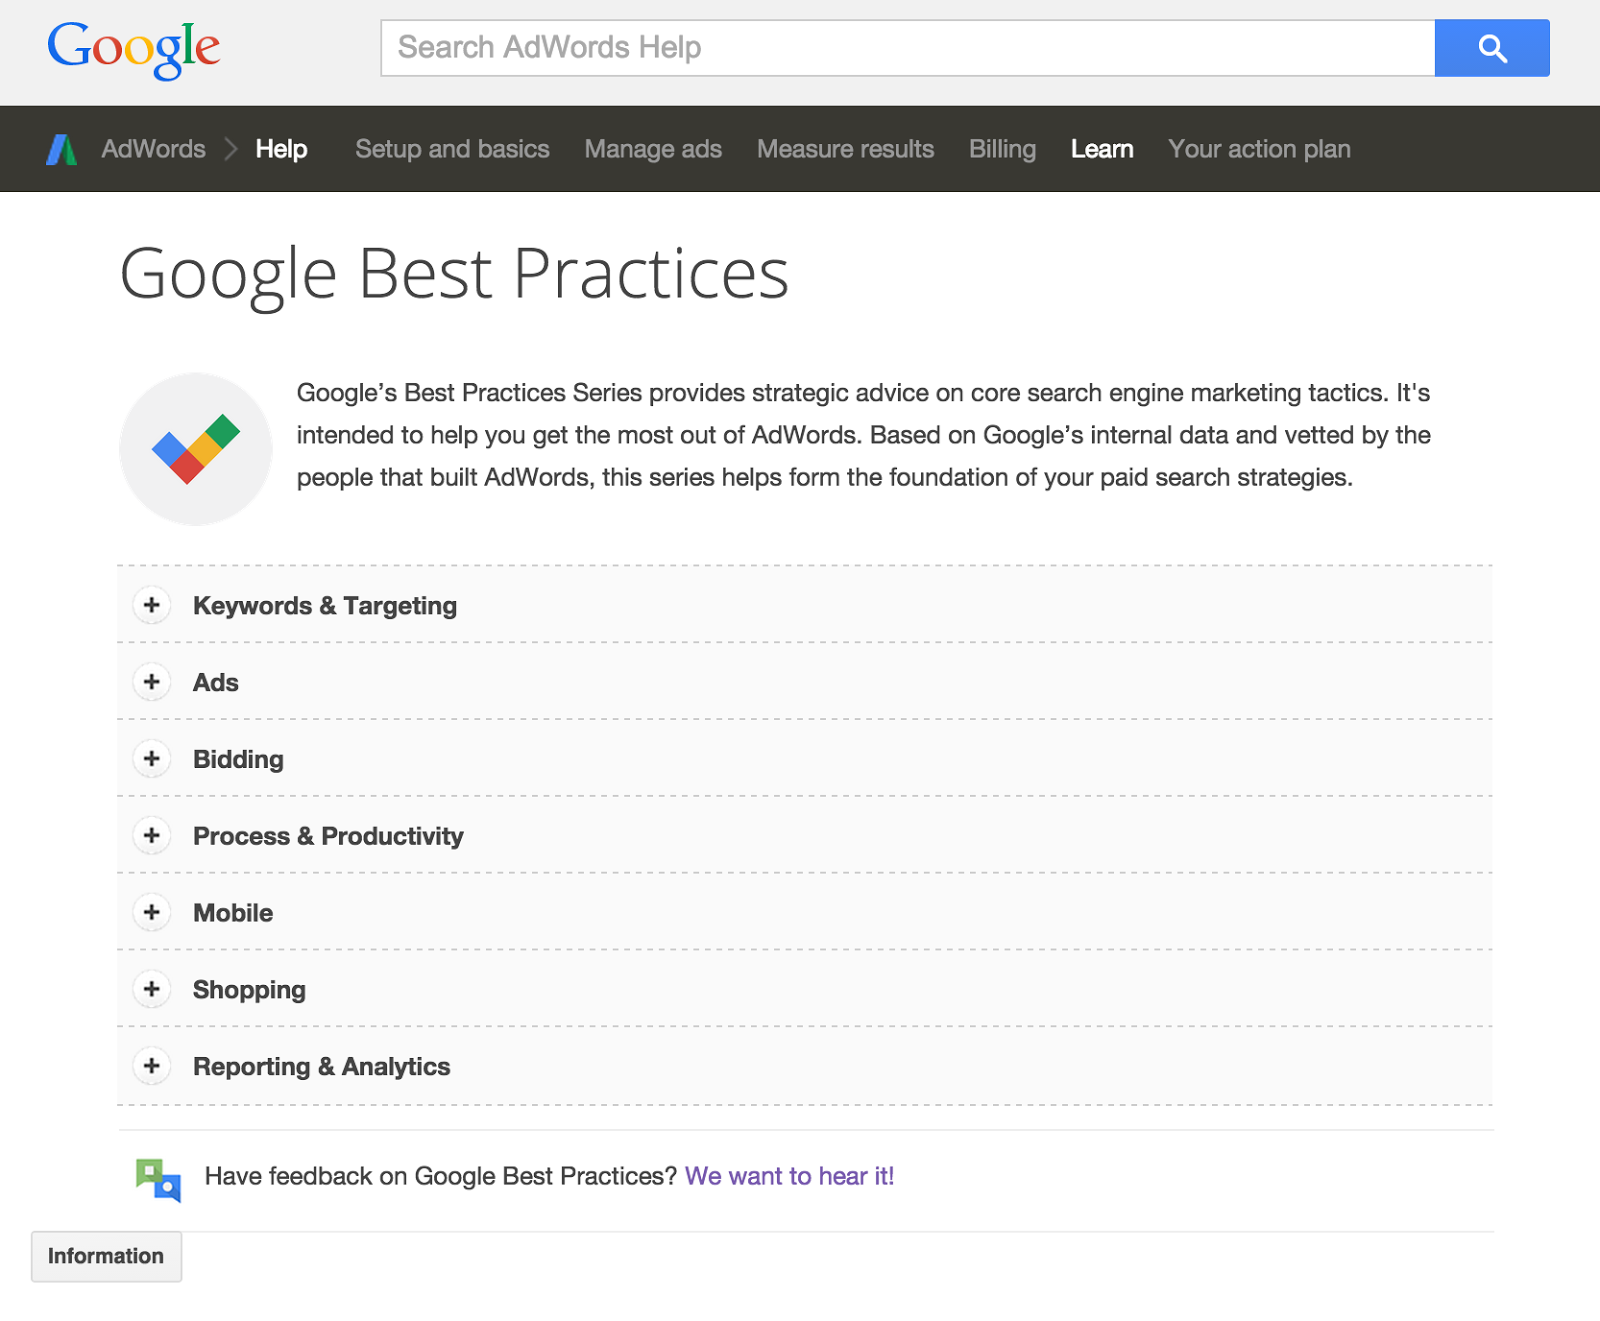
Task: Click the Best Practices checkmark badge
Action: pos(196,449)
